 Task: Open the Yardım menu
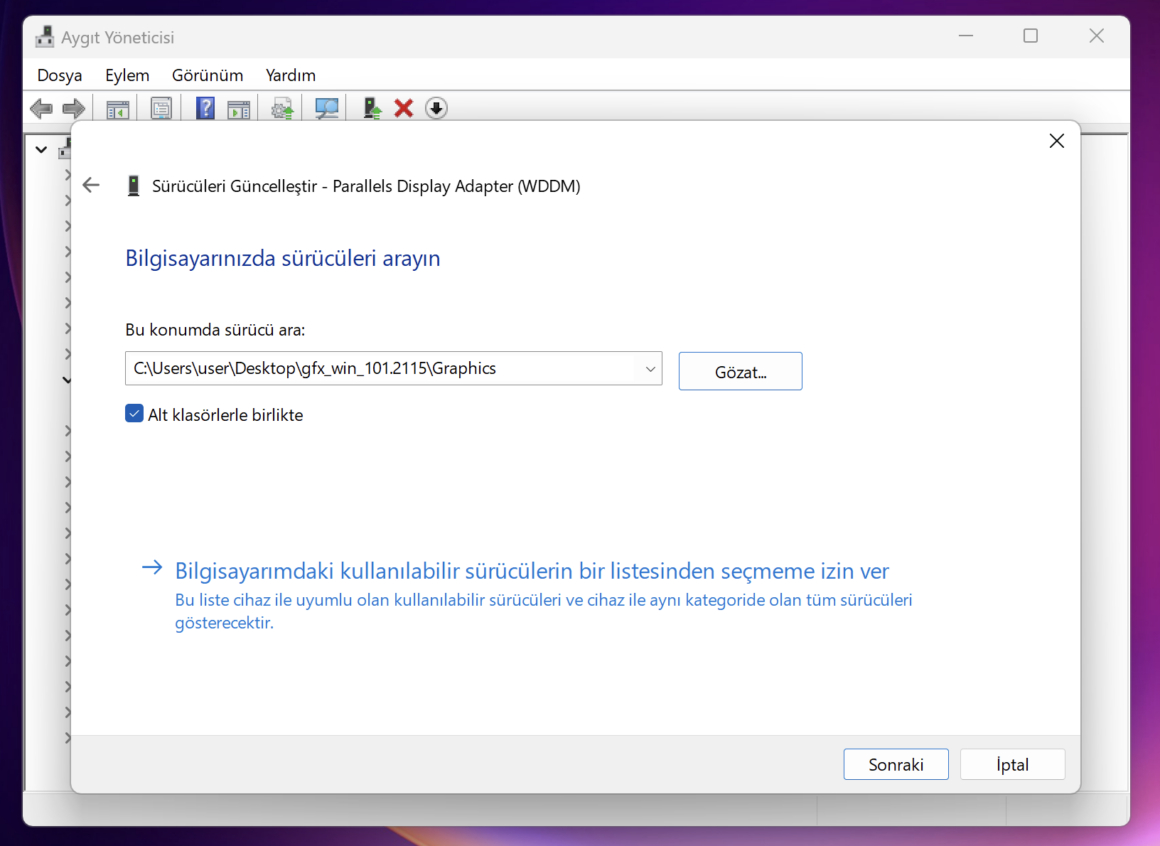click(x=290, y=75)
